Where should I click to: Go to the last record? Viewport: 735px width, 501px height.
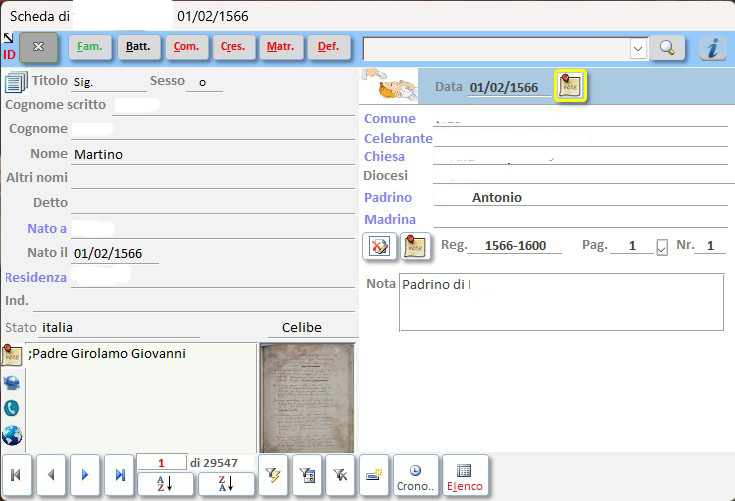(x=120, y=475)
